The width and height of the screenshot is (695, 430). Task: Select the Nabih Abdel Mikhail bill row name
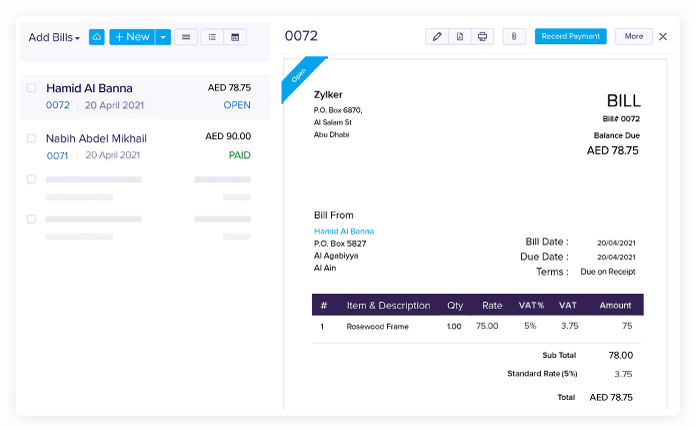point(96,138)
